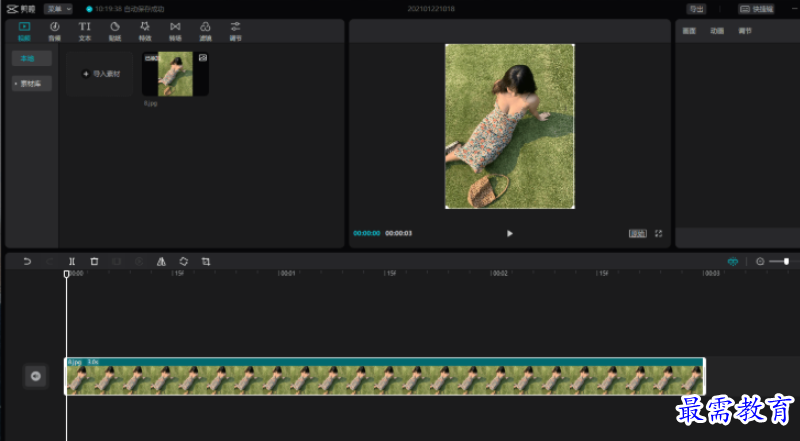Image resolution: width=800 pixels, height=441 pixels.
Task: Open the 贴纸 stickers tab
Action: [115, 31]
